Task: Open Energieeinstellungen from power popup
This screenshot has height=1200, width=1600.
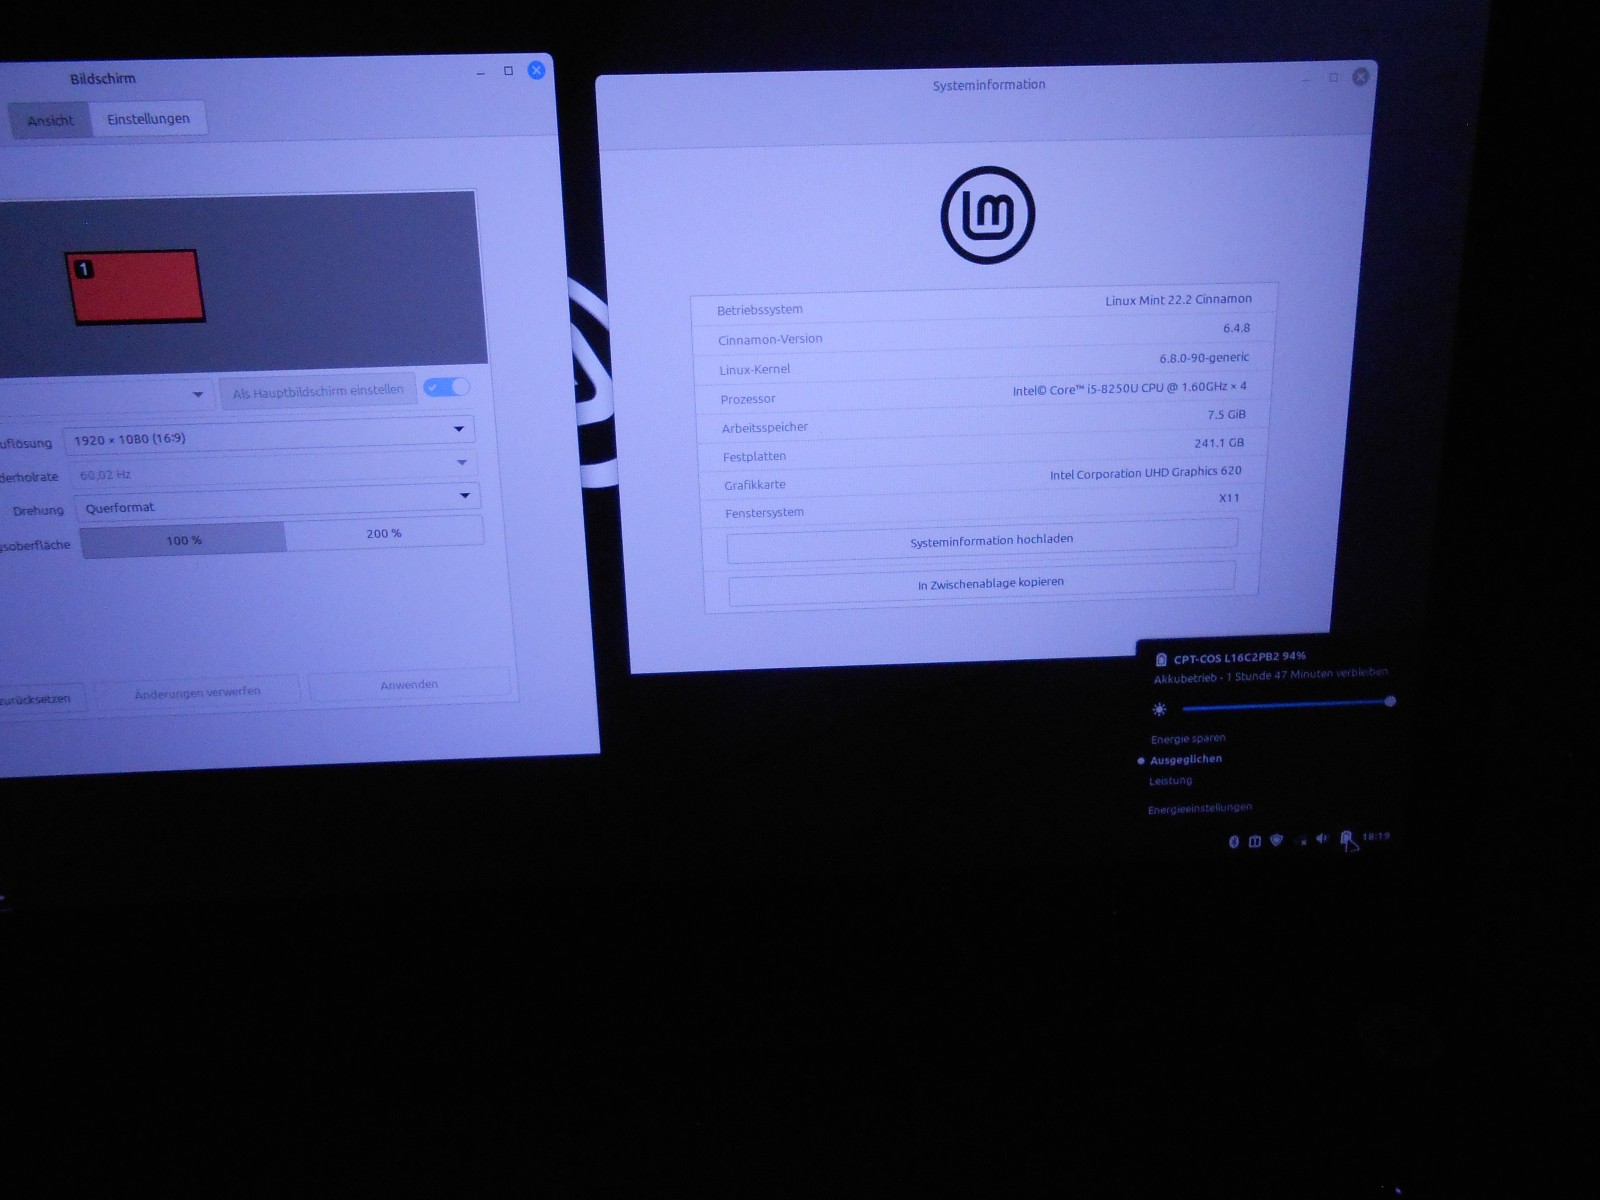Action: [x=1200, y=808]
